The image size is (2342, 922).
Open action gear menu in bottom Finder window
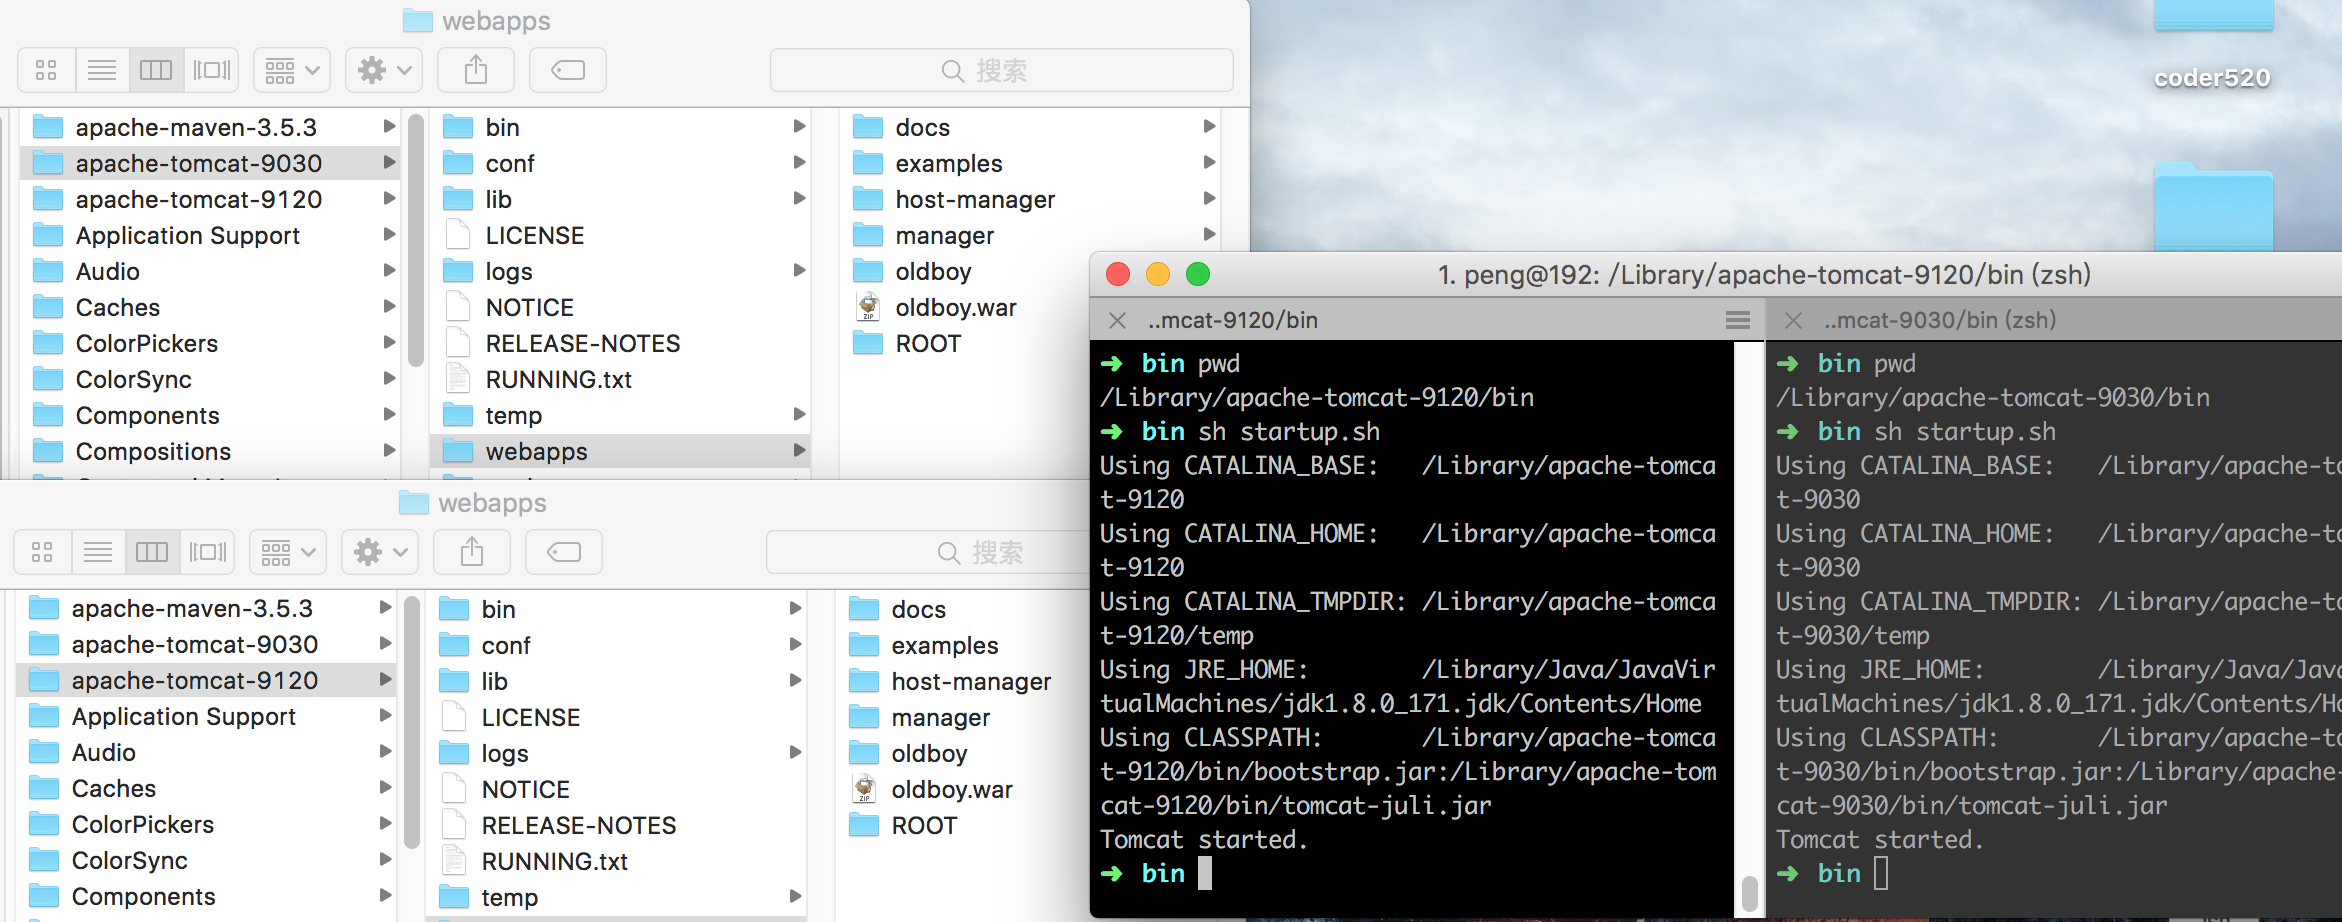[380, 552]
